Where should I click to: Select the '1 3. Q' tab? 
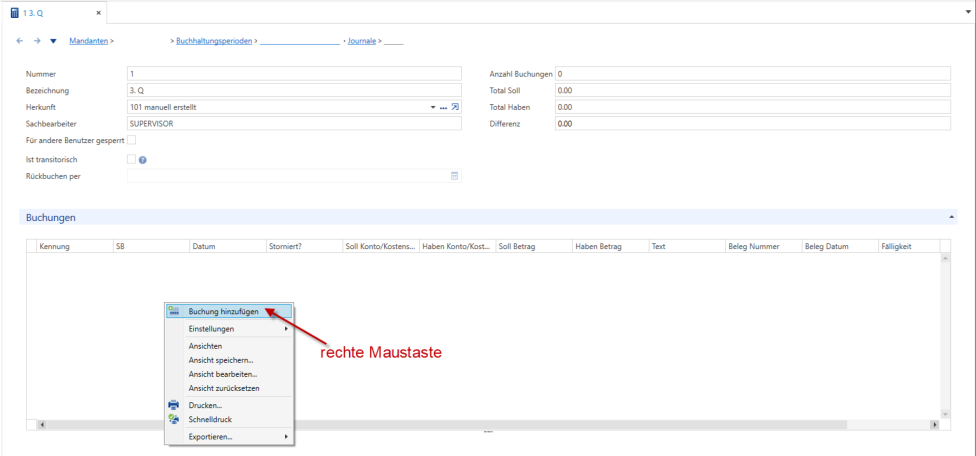coord(54,12)
